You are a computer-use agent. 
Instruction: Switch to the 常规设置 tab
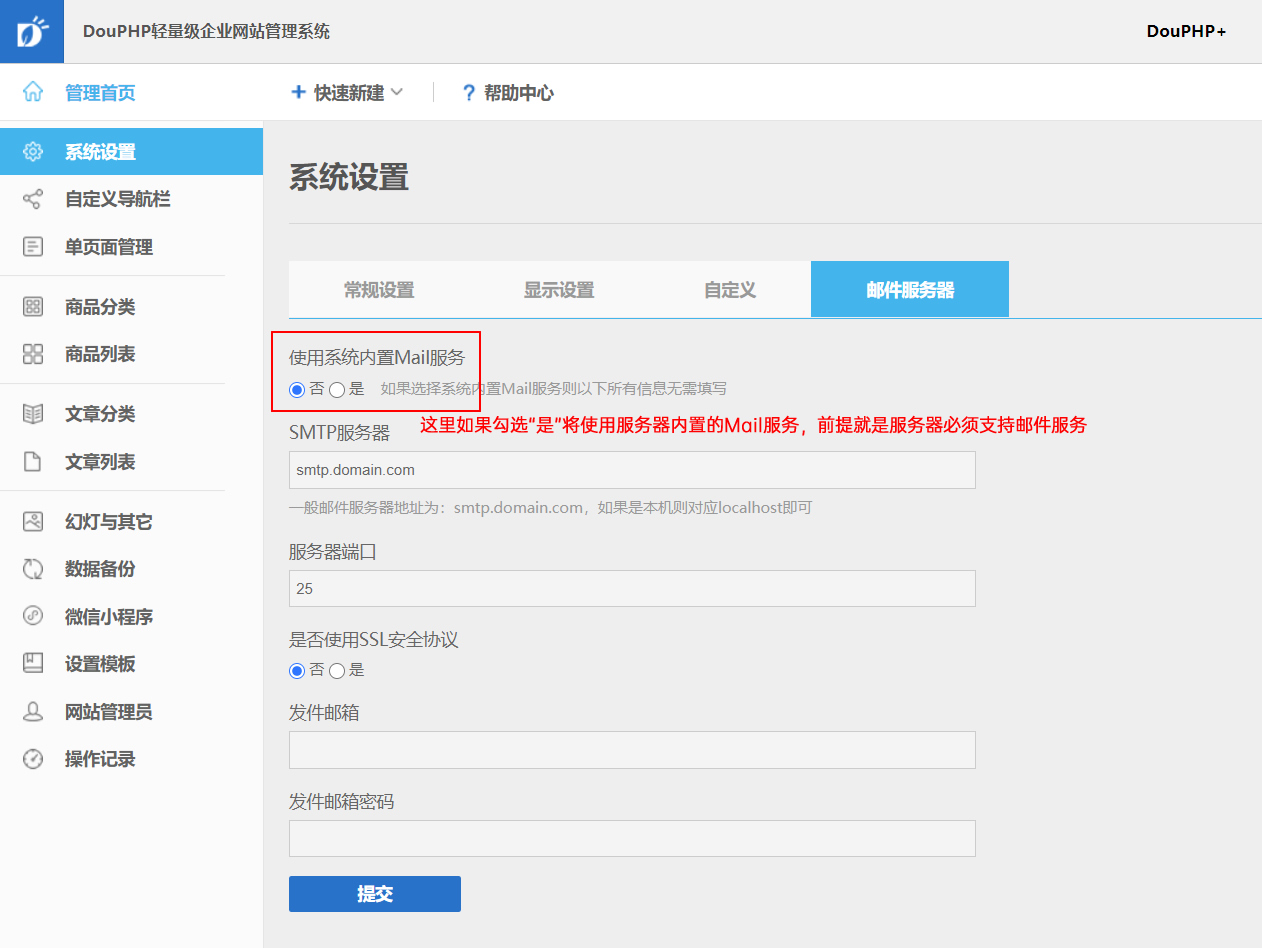tap(379, 290)
